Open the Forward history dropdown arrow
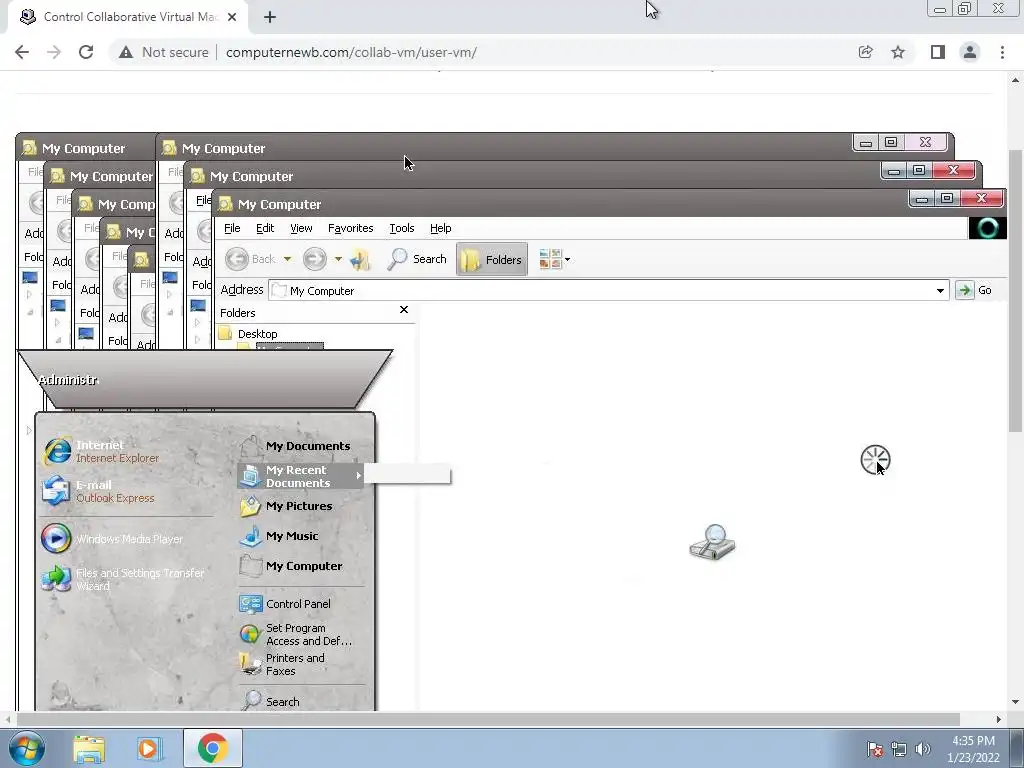This screenshot has height=768, width=1024. (338, 259)
